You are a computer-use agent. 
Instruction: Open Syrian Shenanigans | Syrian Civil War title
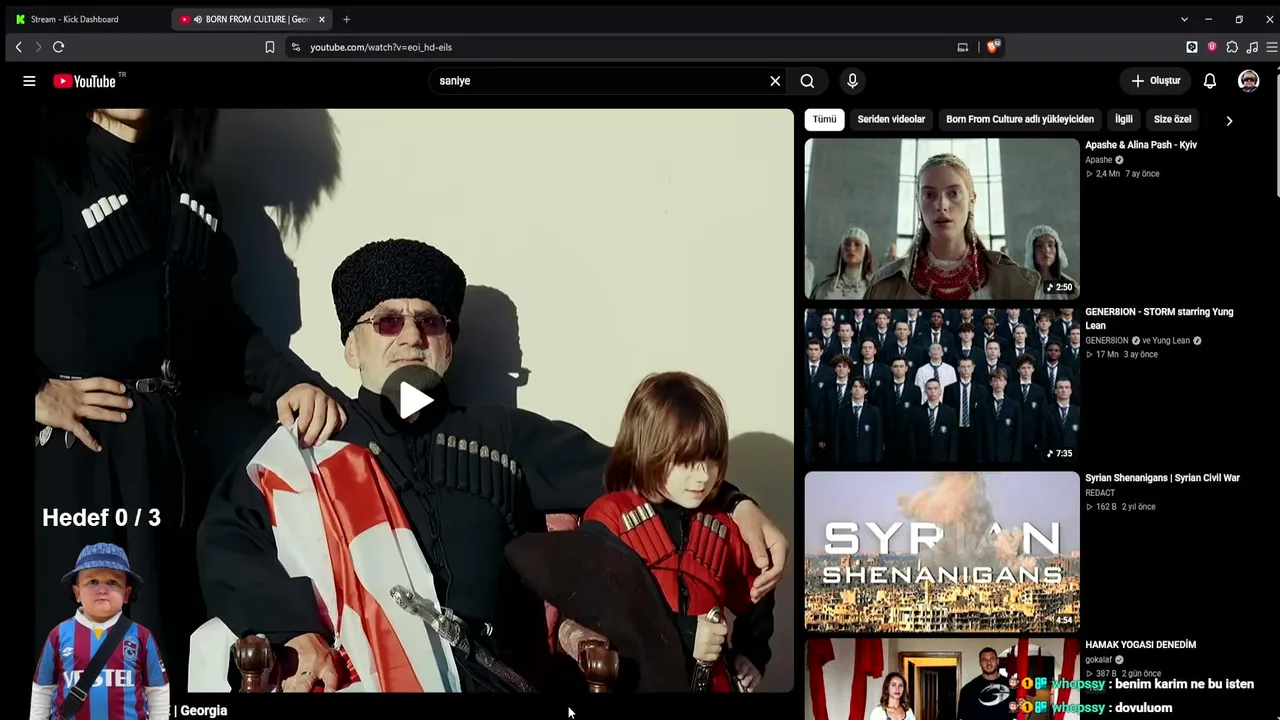click(x=1162, y=478)
